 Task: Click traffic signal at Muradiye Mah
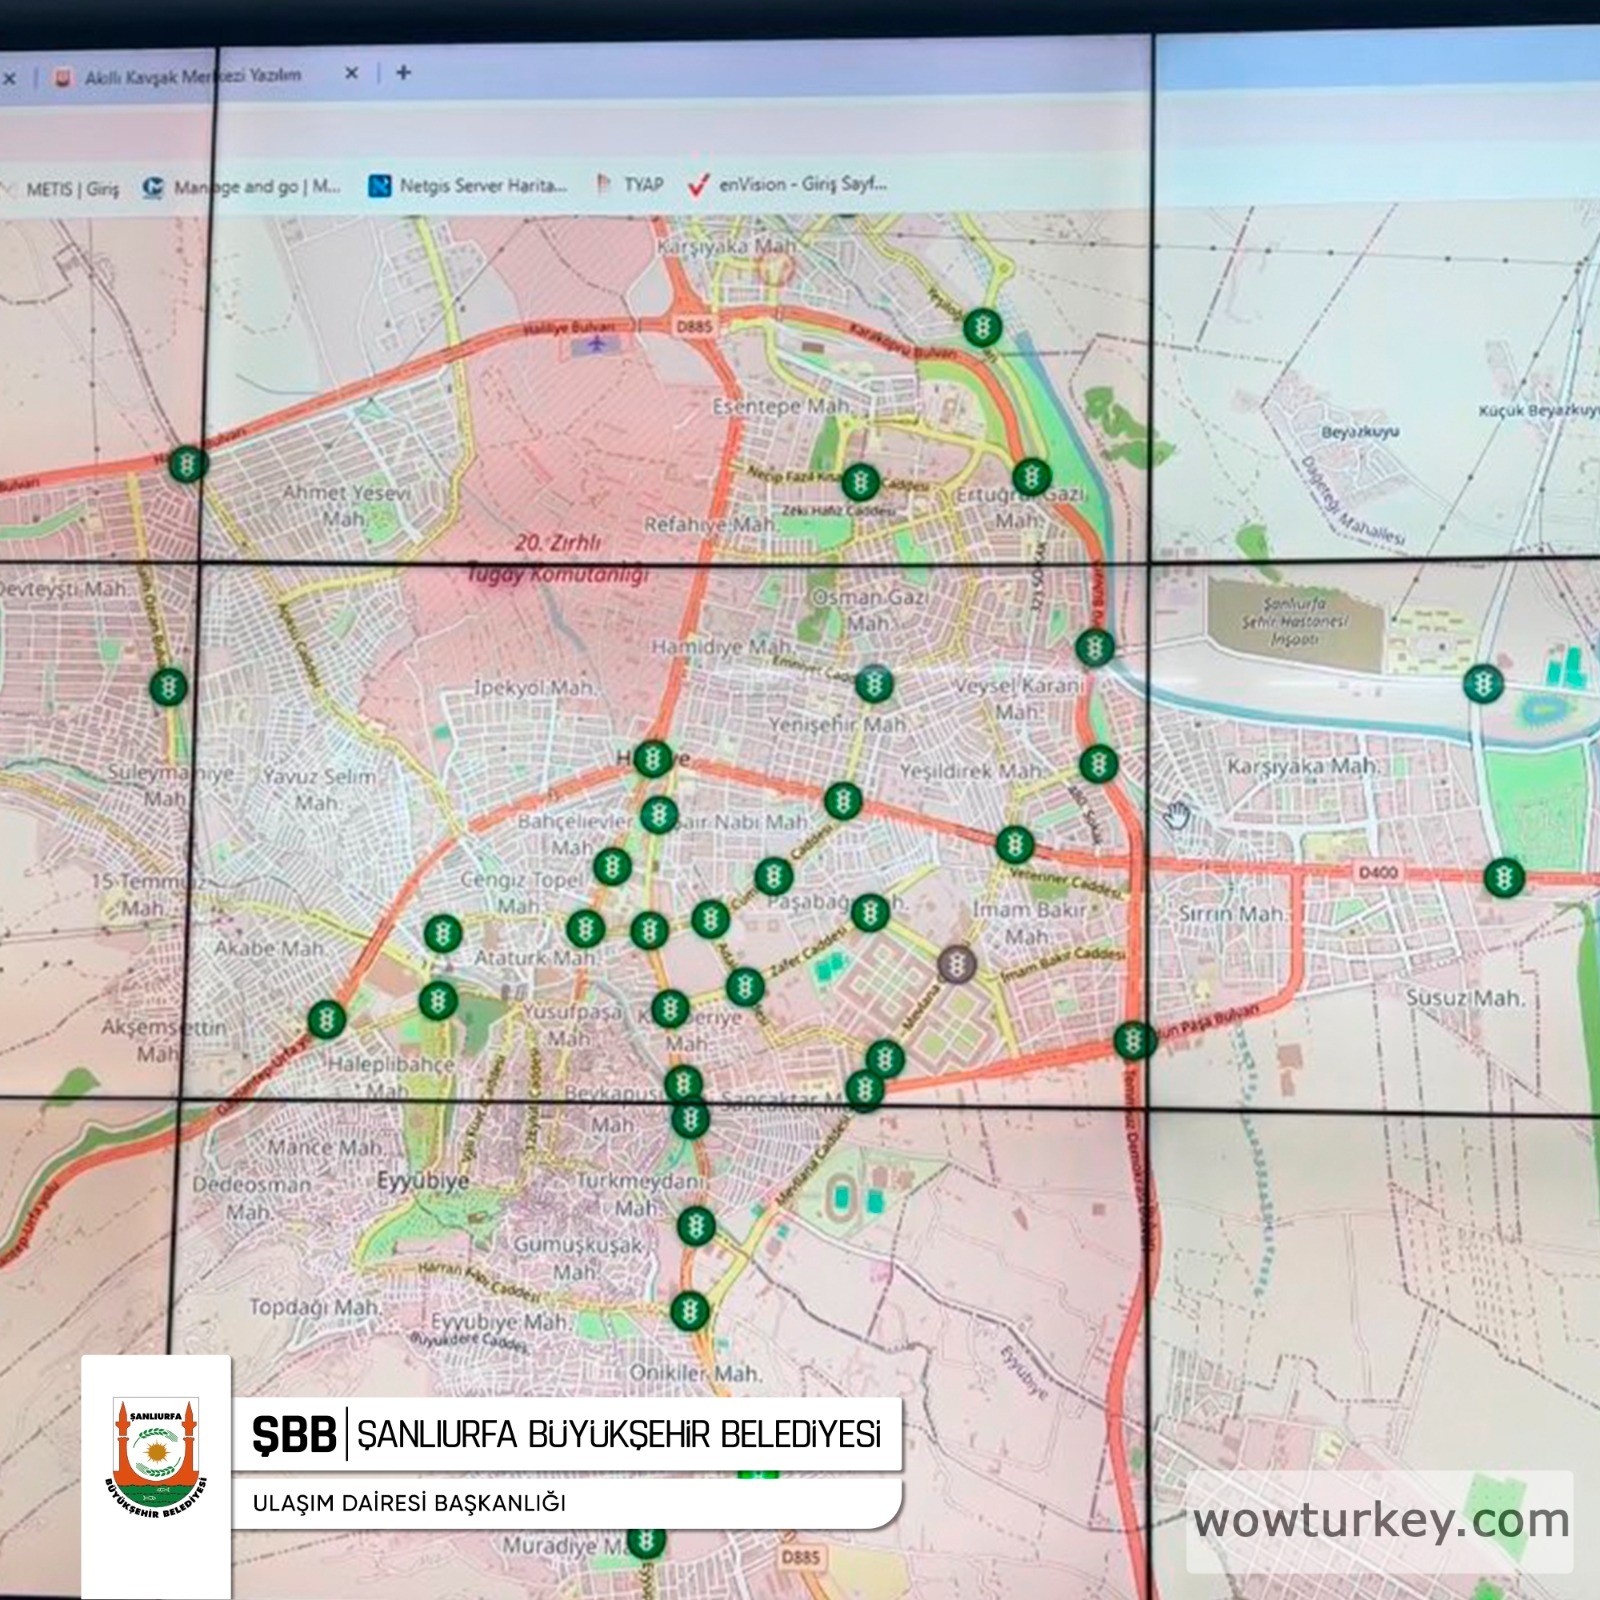pyautogui.click(x=646, y=1541)
